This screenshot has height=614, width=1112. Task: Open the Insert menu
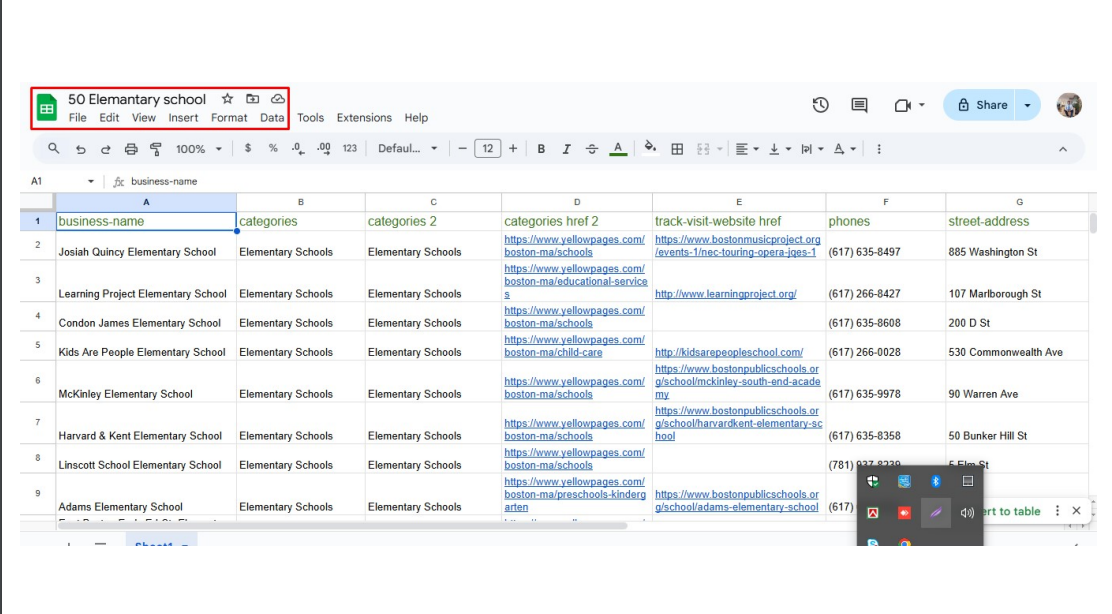[x=183, y=118]
